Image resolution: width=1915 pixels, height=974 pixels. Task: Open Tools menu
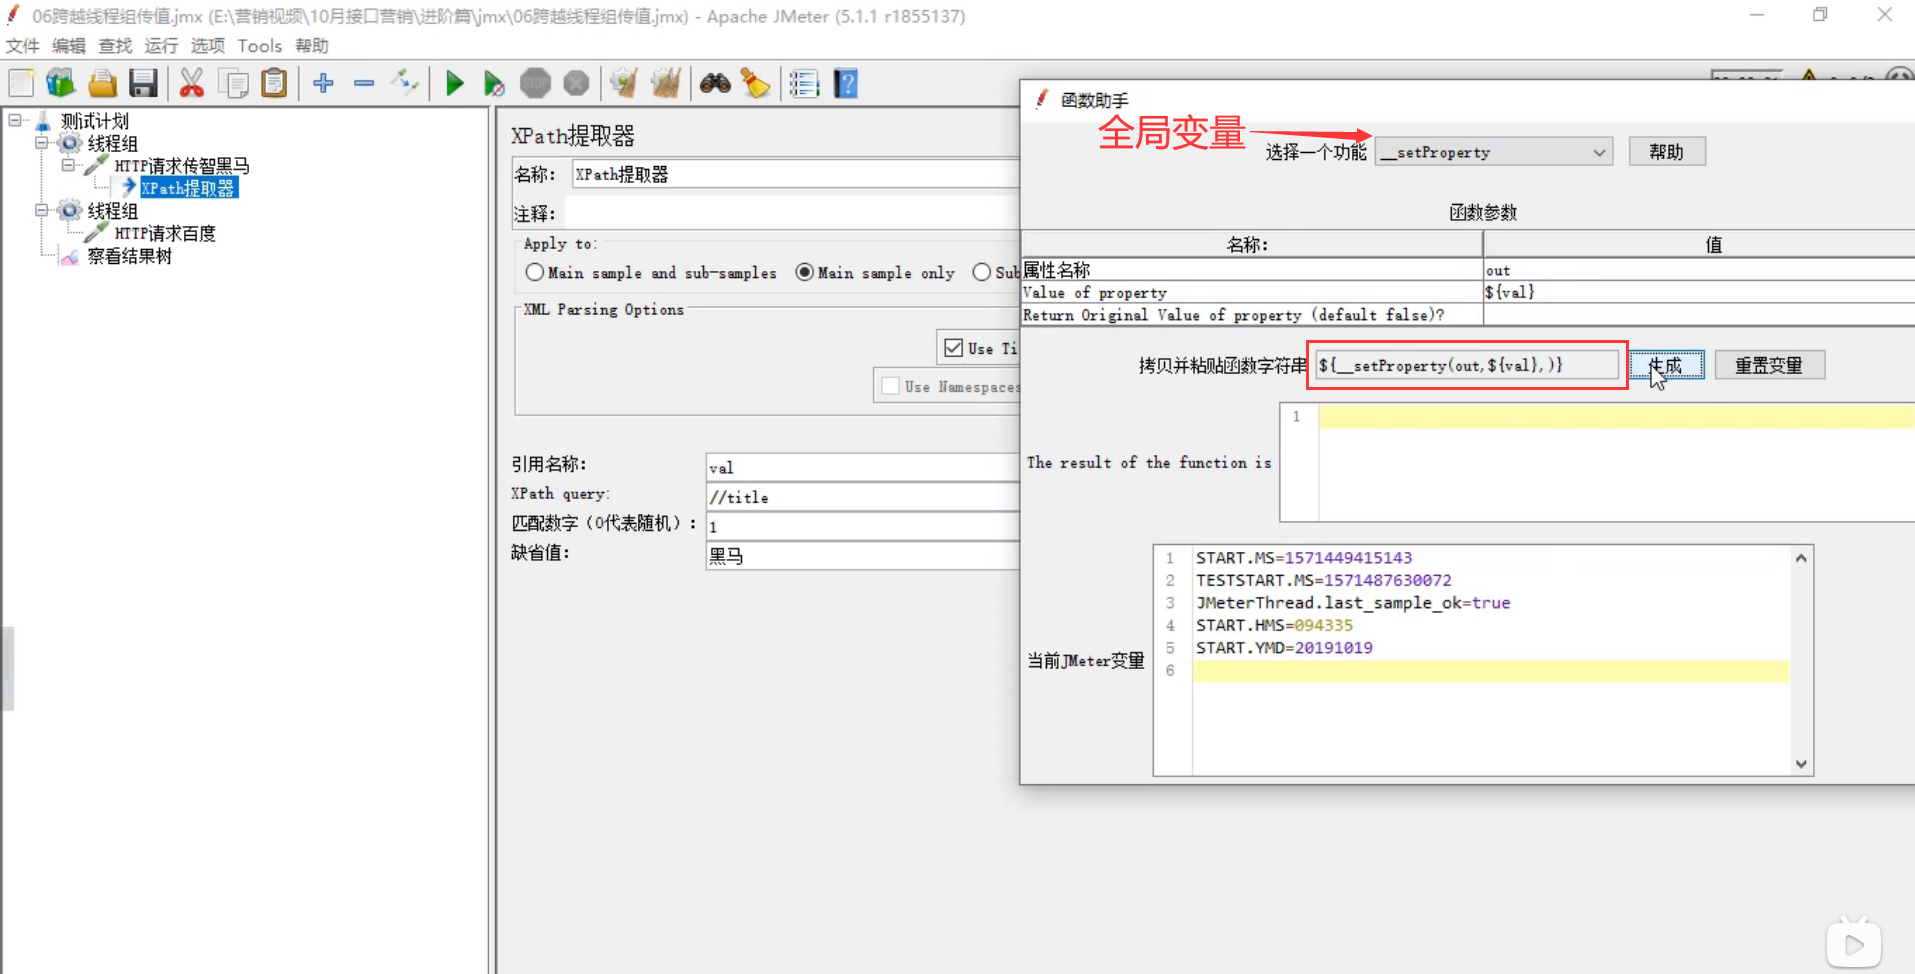pos(260,46)
